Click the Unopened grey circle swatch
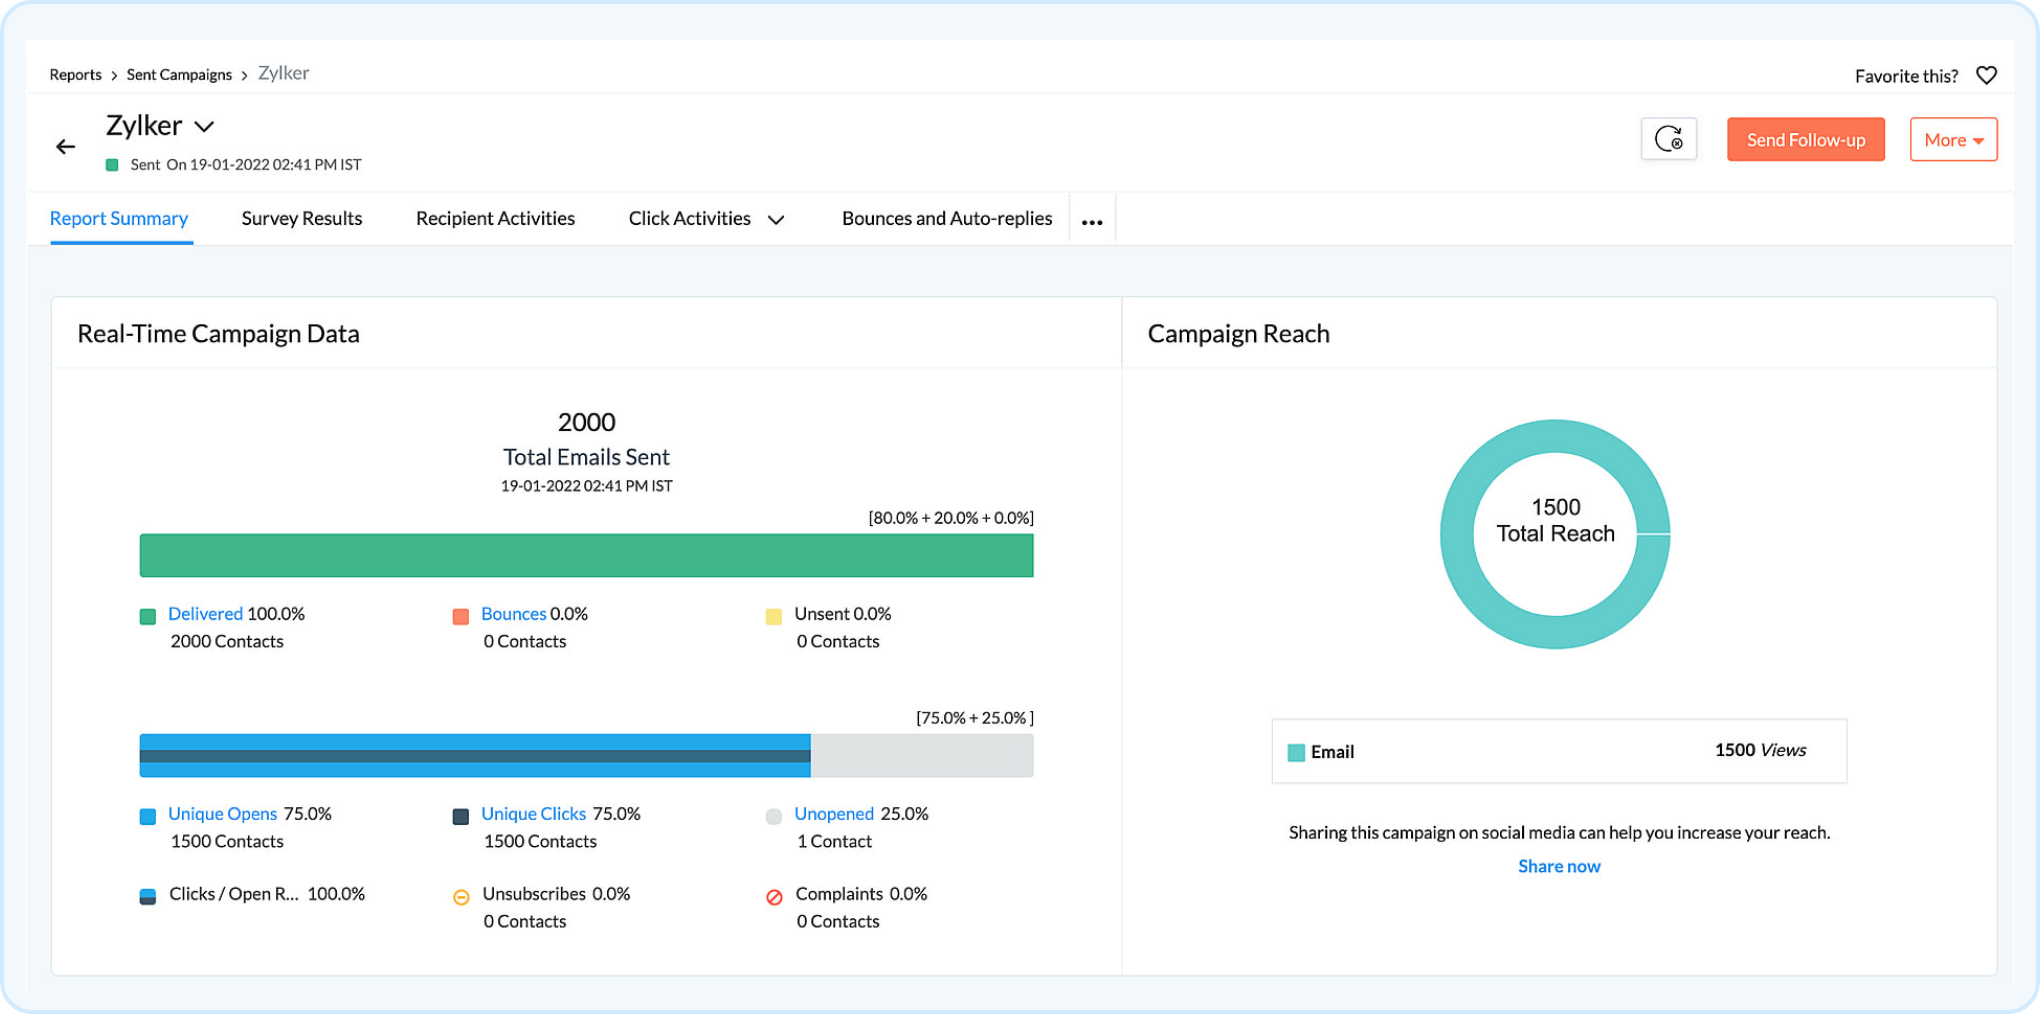This screenshot has height=1014, width=2040. click(x=773, y=816)
